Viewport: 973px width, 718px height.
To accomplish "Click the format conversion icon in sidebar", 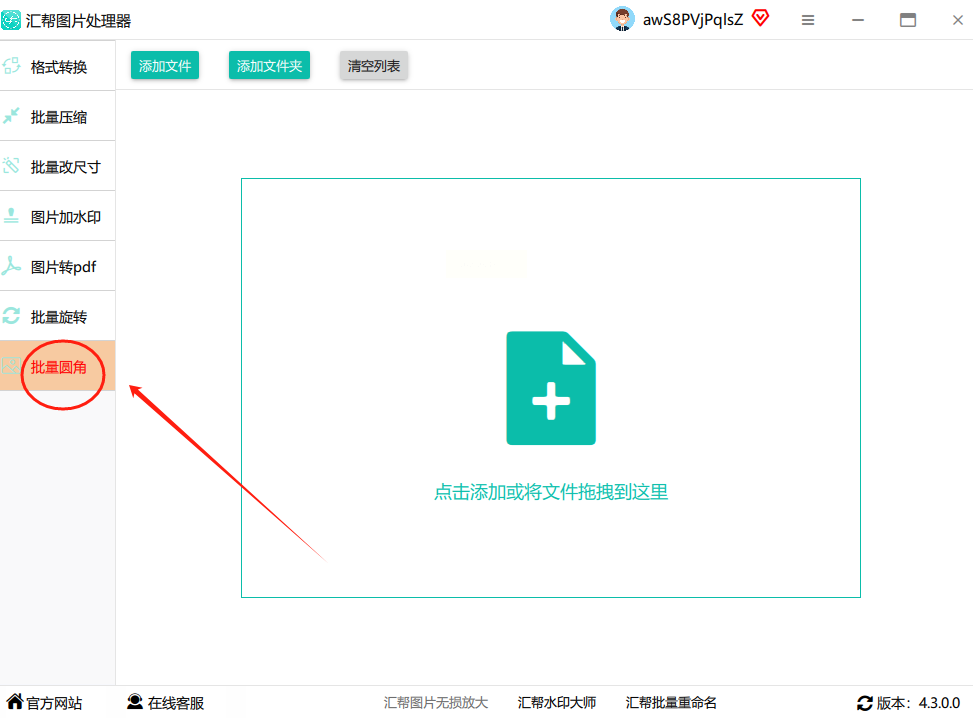I will coord(11,66).
